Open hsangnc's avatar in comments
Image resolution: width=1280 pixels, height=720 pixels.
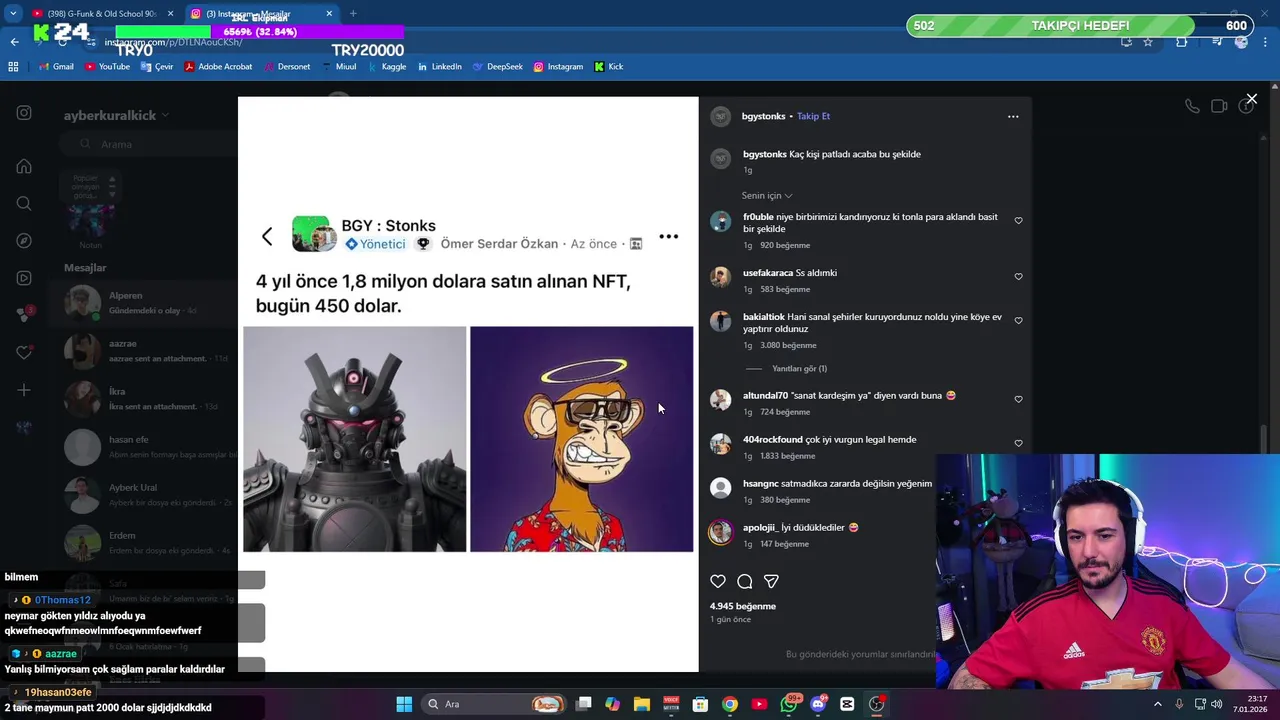(x=720, y=487)
